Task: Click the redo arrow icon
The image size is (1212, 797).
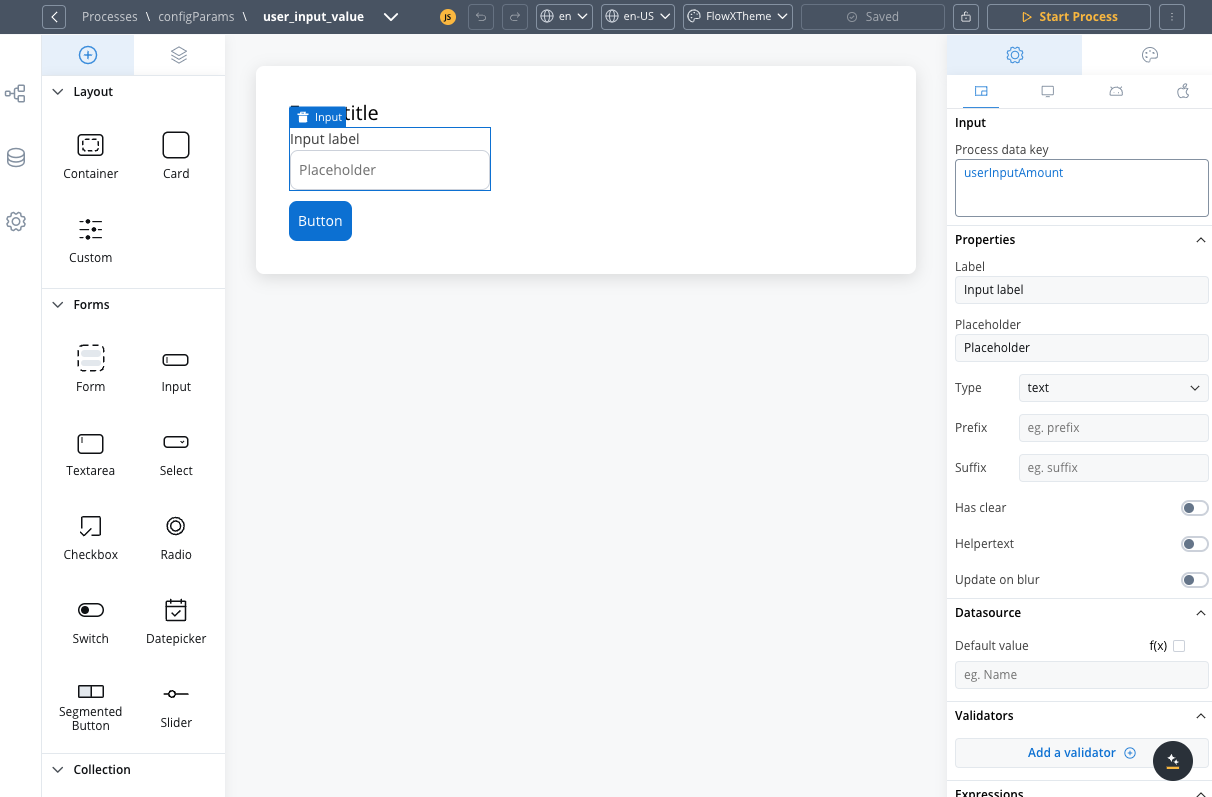Action: click(x=514, y=17)
